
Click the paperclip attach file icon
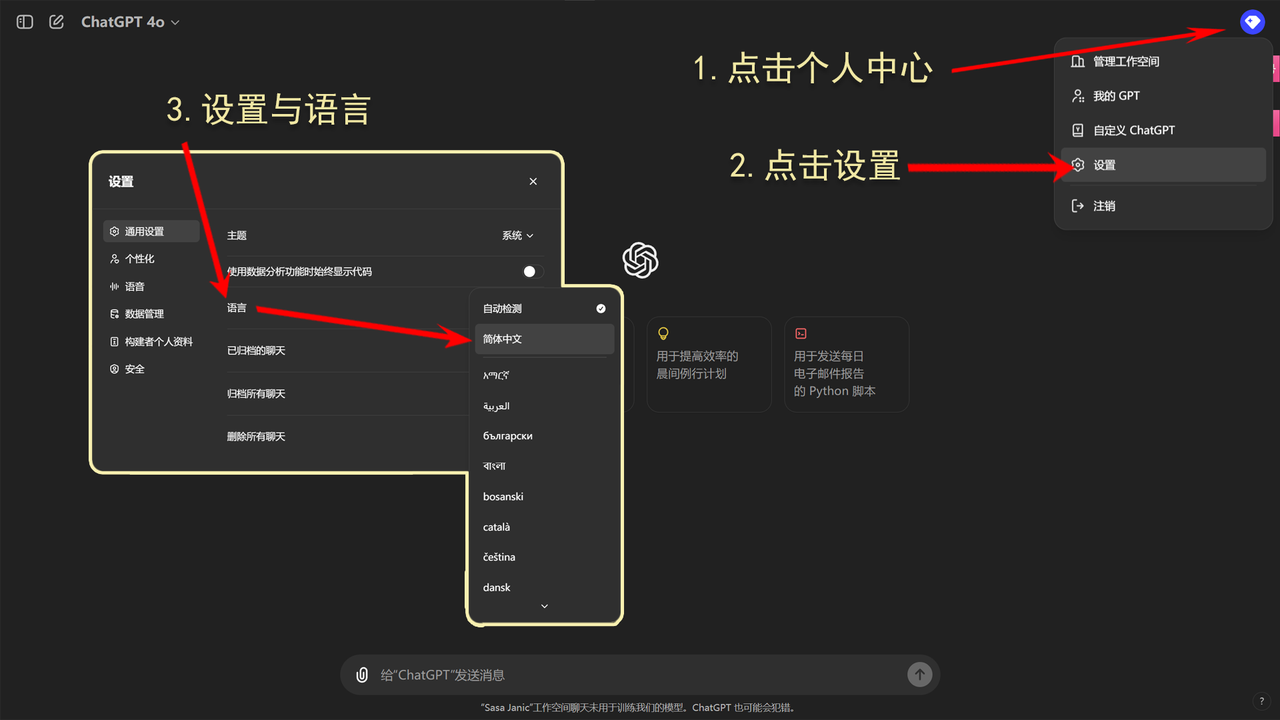(x=362, y=675)
